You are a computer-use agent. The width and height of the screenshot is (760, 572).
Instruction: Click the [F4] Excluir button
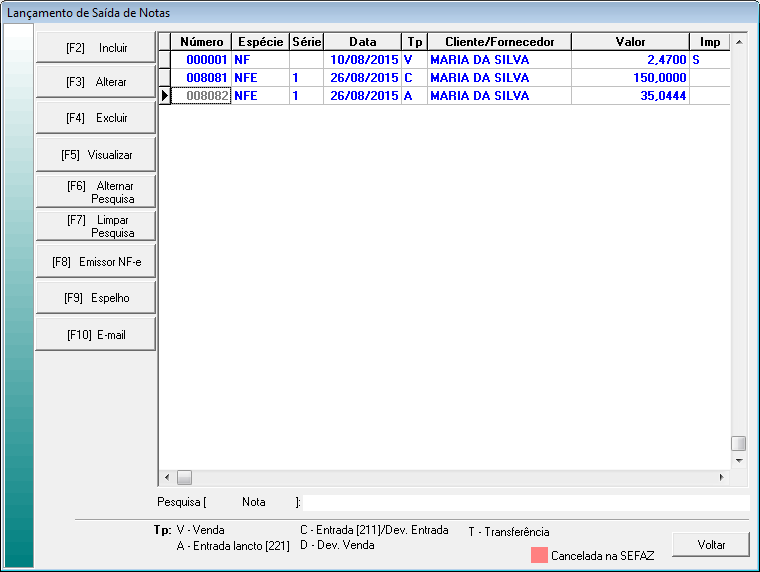coord(96,117)
